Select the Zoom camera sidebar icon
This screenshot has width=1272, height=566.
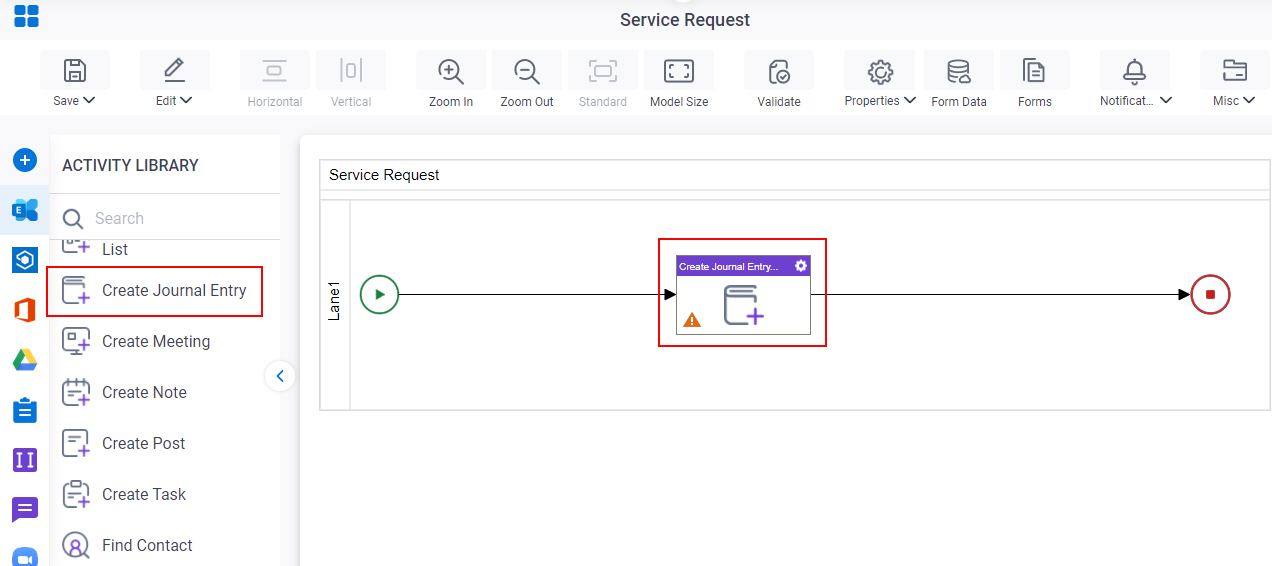pyautogui.click(x=25, y=556)
